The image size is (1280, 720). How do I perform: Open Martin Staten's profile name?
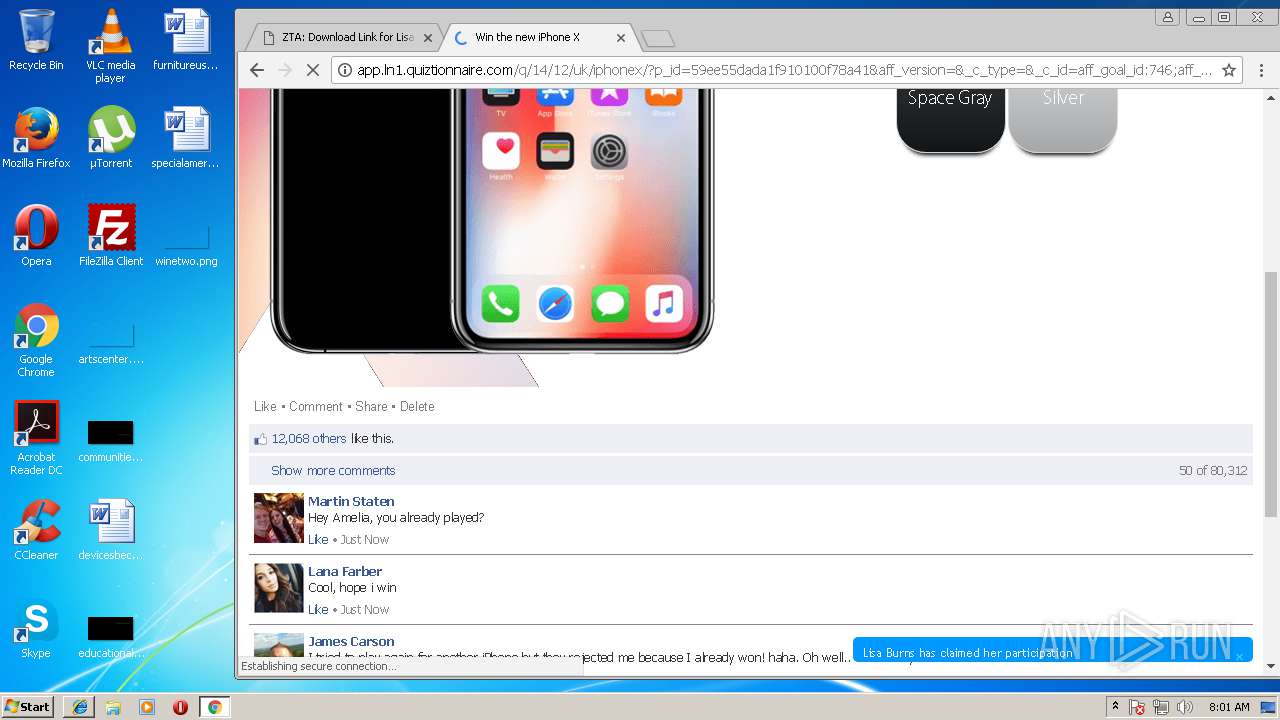pos(351,502)
